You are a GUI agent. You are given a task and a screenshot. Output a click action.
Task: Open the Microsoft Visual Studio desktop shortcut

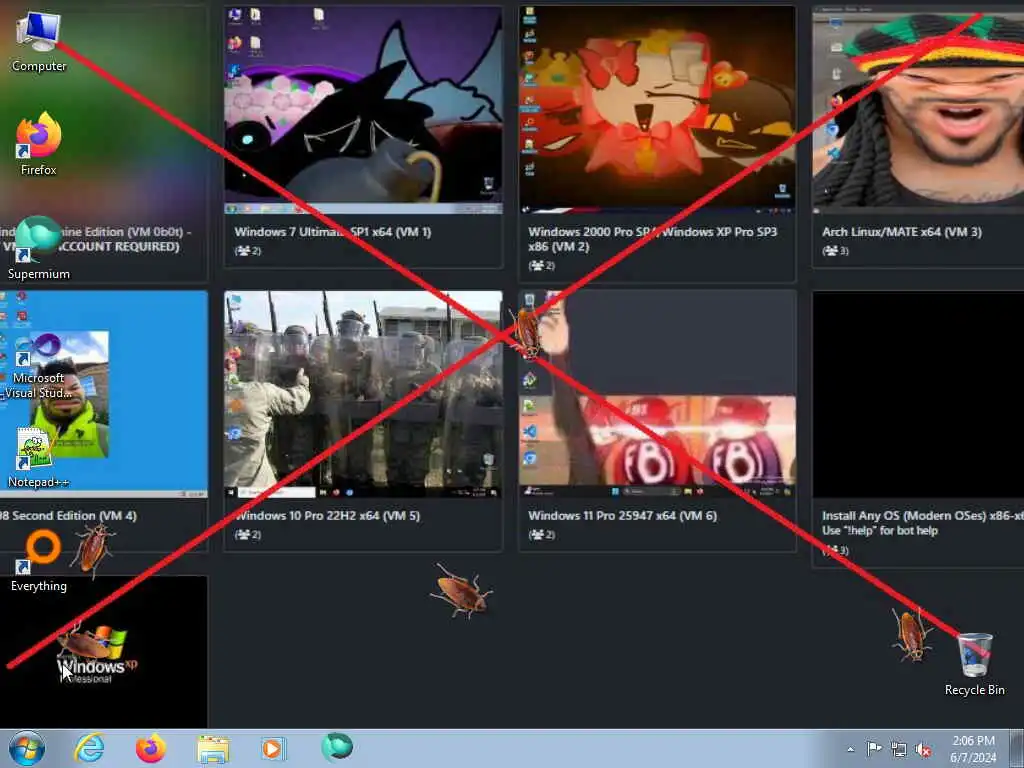[x=39, y=366]
